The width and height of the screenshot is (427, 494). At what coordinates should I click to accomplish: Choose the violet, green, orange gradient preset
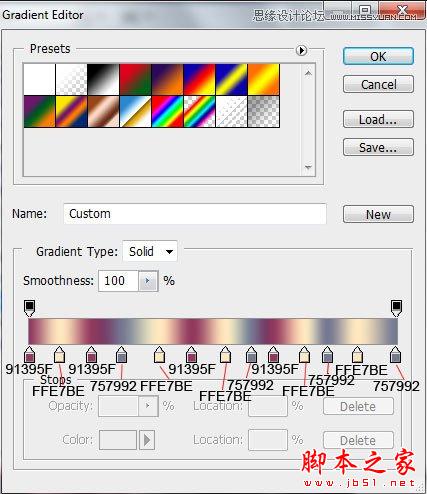[x=39, y=111]
